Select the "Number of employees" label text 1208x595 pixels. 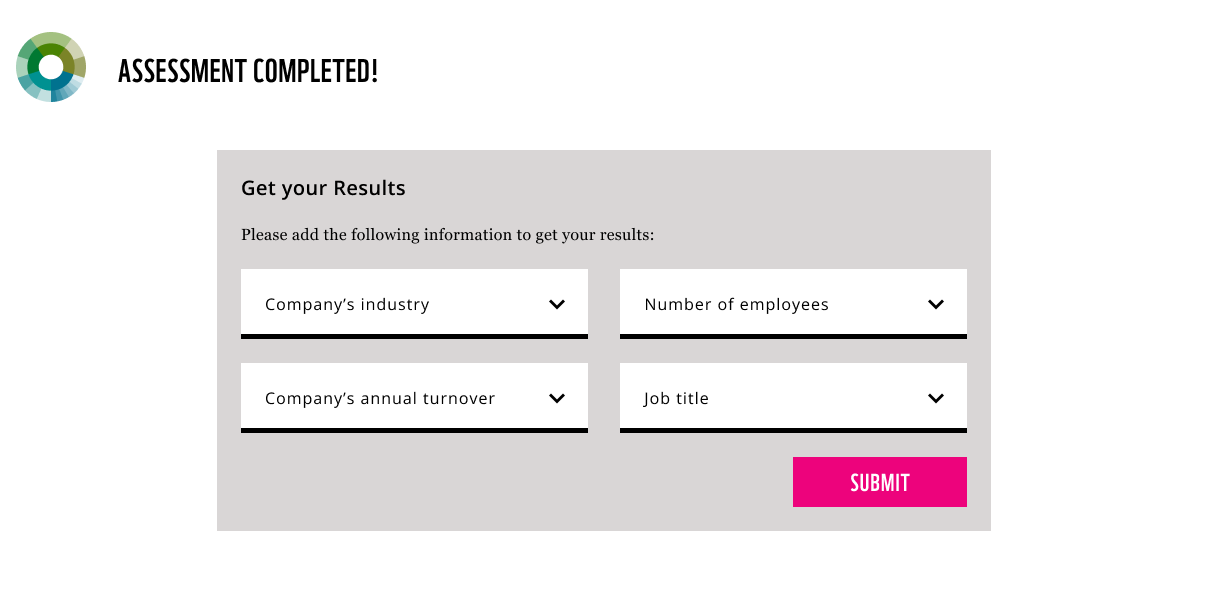737,304
